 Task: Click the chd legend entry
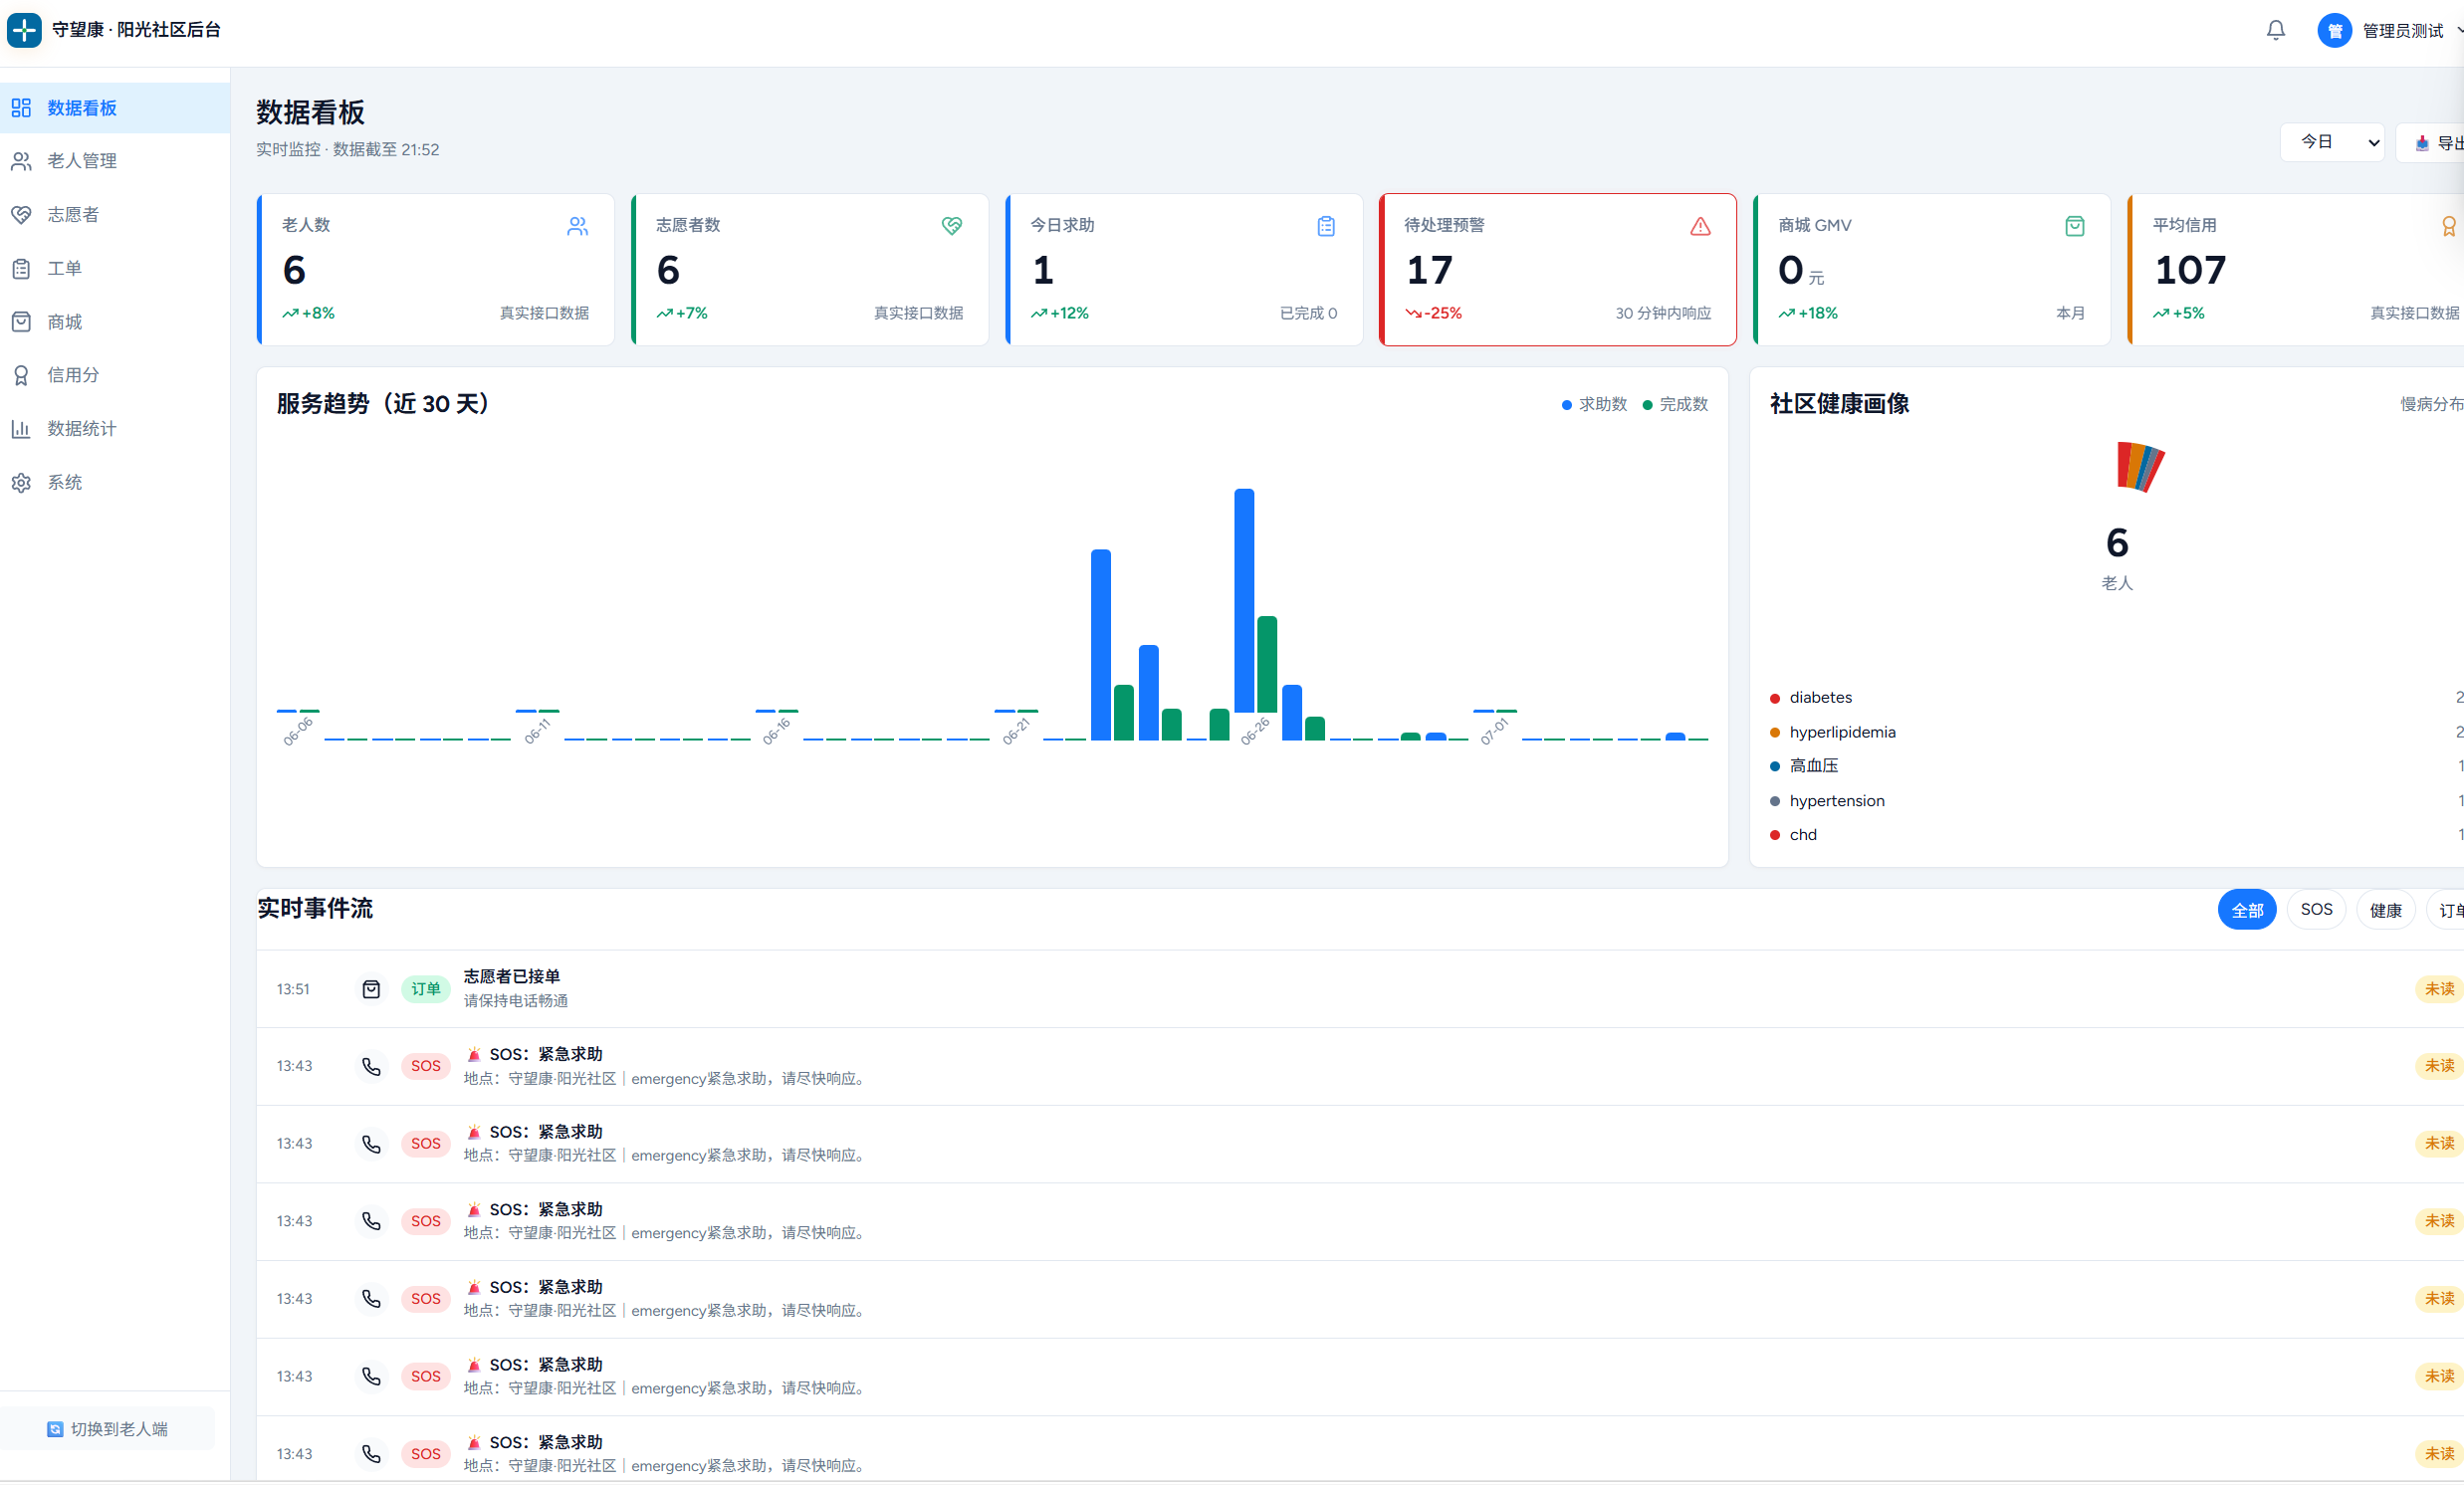click(x=1793, y=835)
